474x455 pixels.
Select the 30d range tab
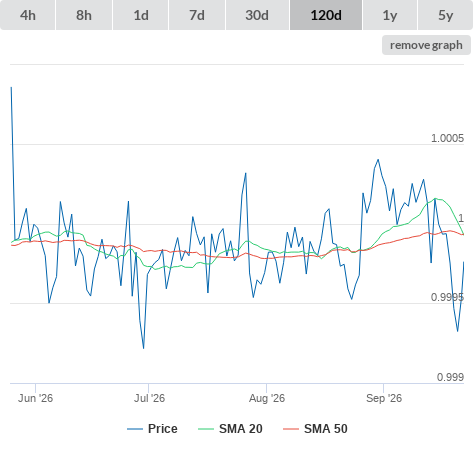point(257,15)
